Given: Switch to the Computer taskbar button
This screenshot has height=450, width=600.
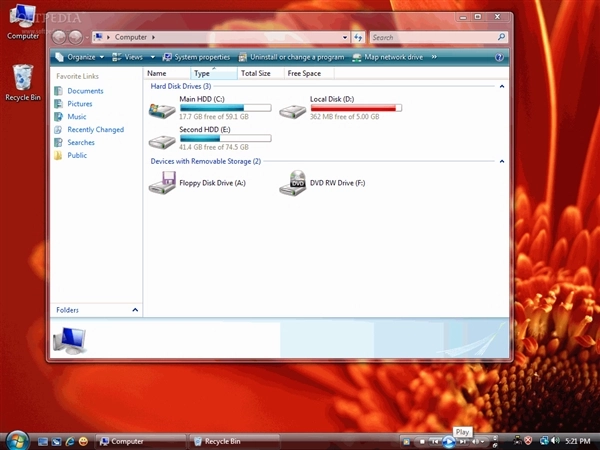Looking at the screenshot, I should pyautogui.click(x=140, y=441).
